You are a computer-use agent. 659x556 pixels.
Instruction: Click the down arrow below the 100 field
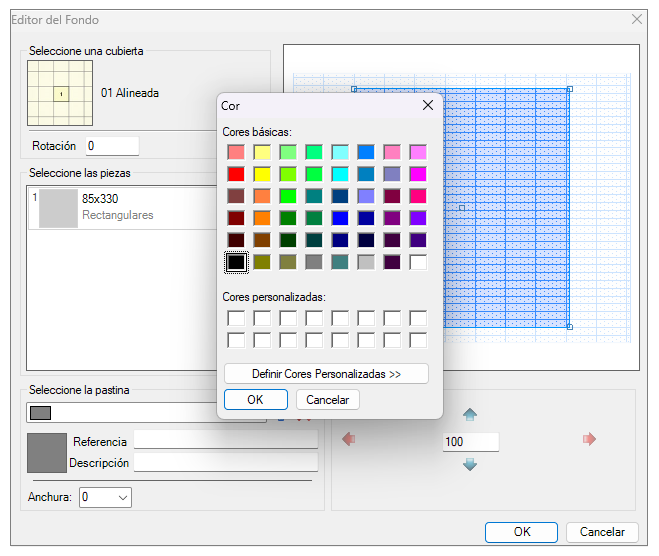pyautogui.click(x=469, y=464)
